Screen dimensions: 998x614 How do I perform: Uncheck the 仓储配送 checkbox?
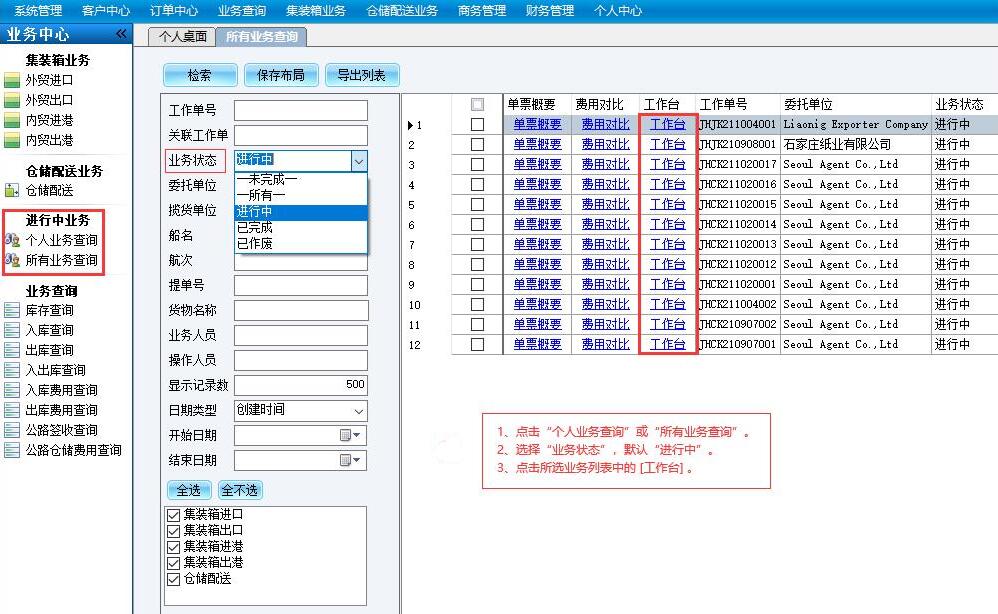(x=174, y=579)
